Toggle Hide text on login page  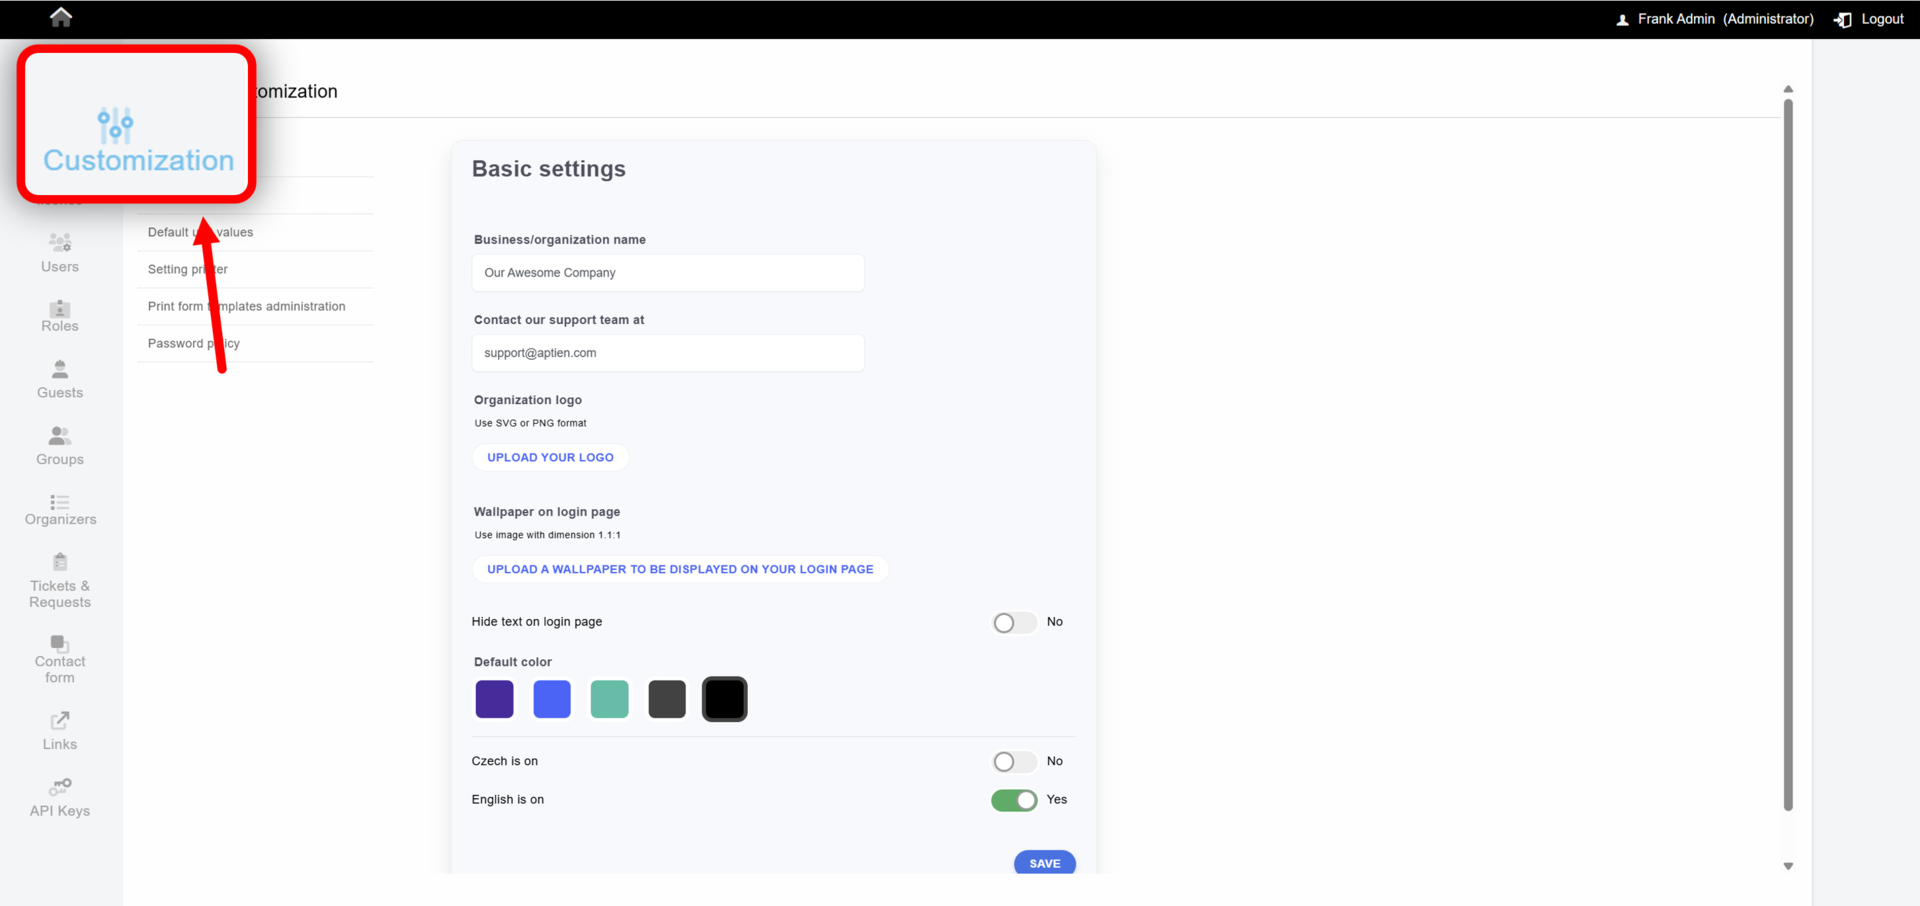(1014, 623)
